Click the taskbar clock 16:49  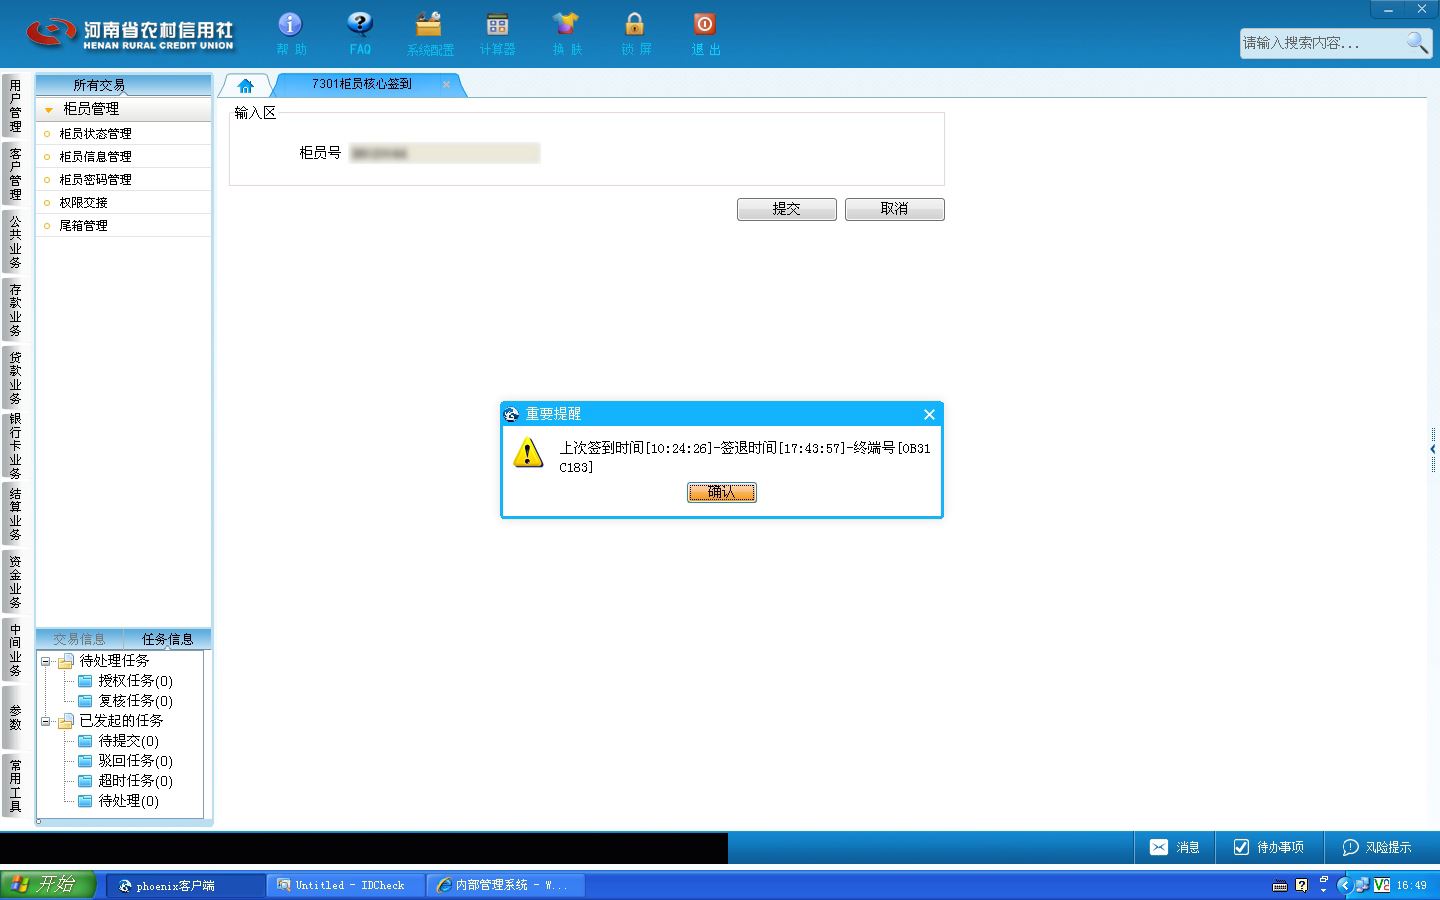click(1411, 885)
